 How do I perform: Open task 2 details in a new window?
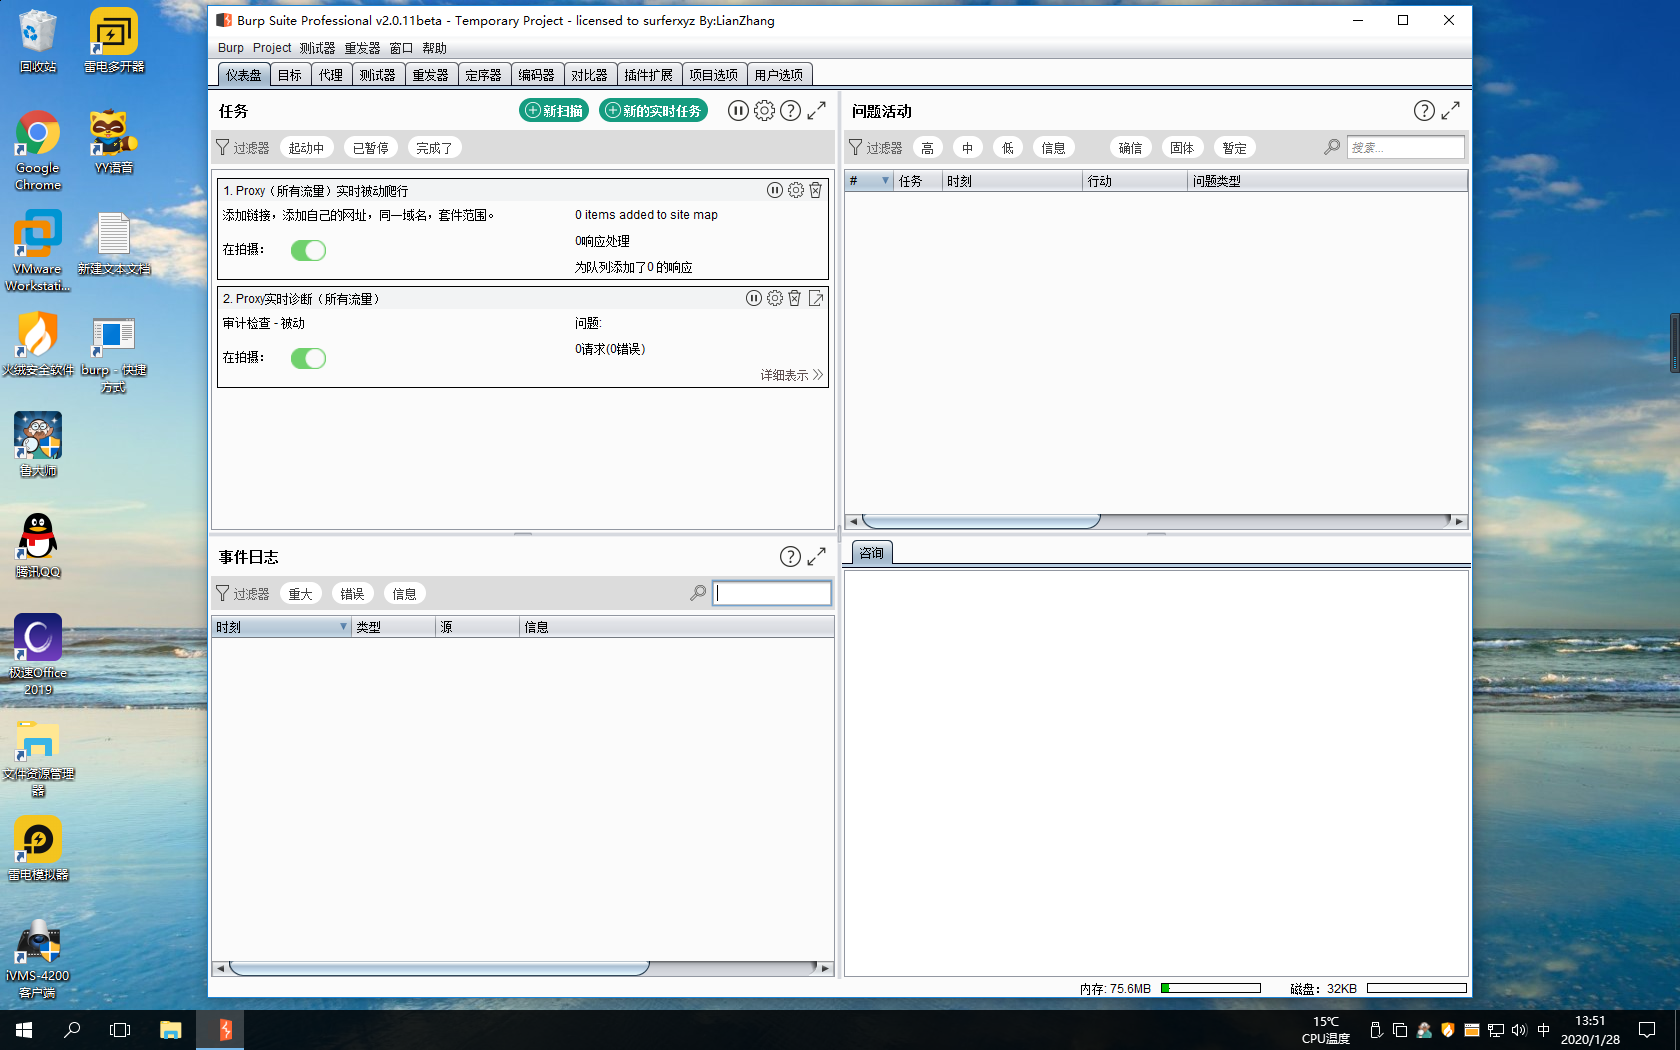tap(816, 298)
